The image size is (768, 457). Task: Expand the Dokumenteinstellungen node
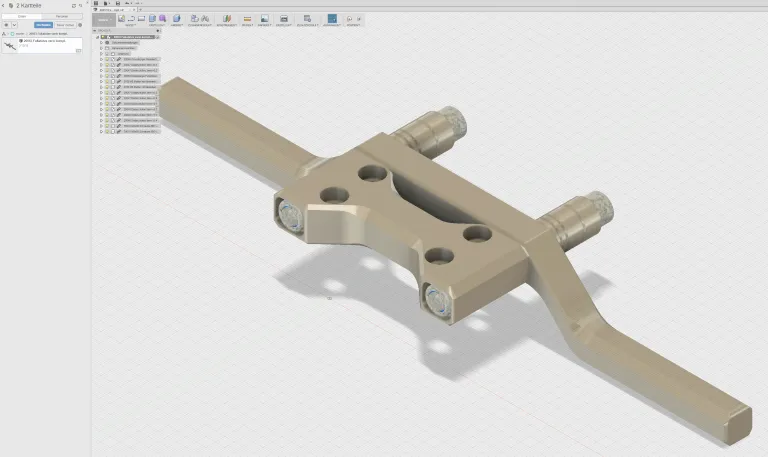(101, 43)
